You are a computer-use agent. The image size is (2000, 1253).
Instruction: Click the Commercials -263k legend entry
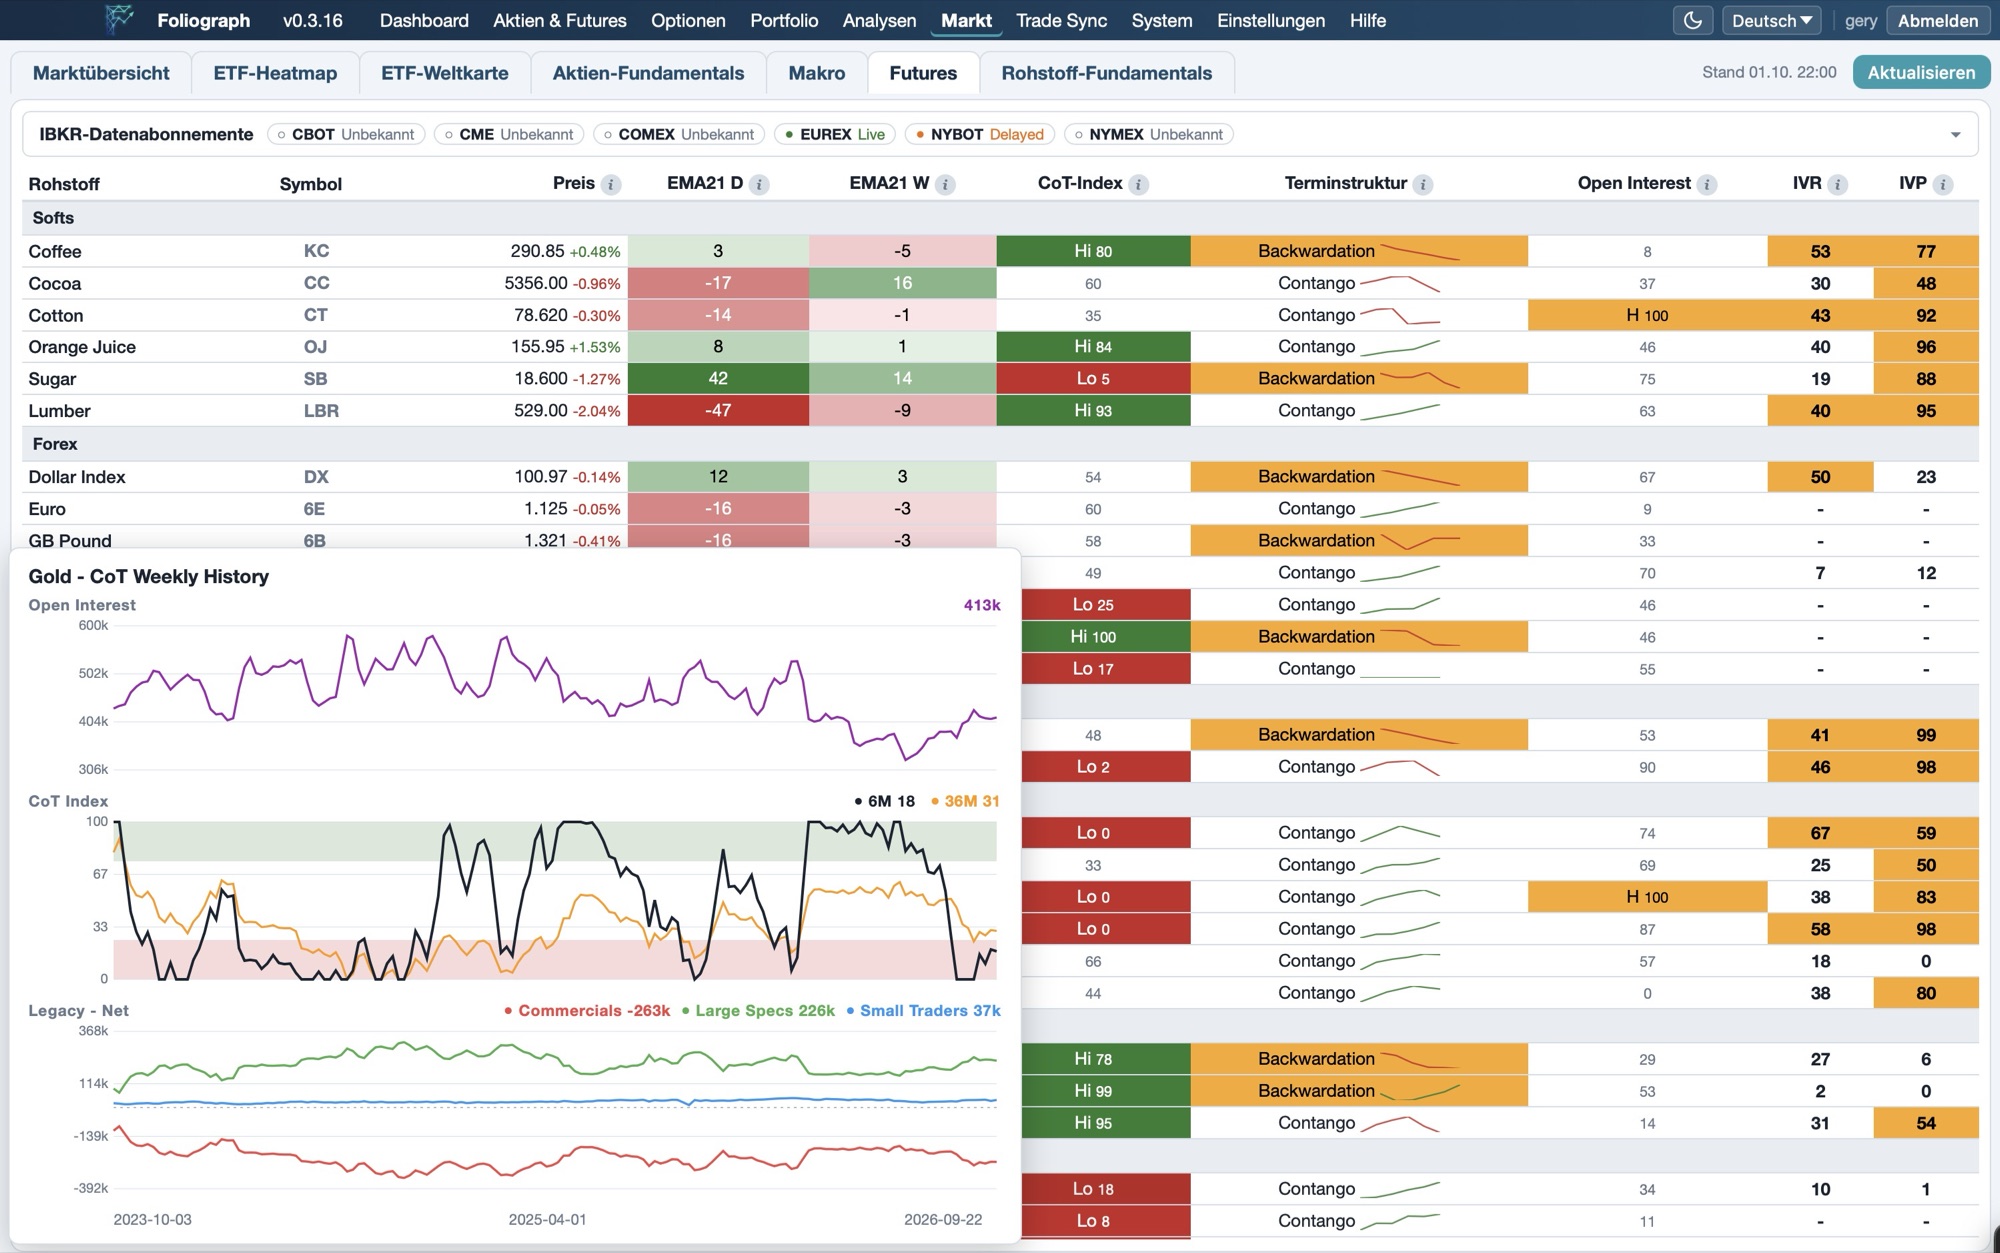[x=587, y=1011]
